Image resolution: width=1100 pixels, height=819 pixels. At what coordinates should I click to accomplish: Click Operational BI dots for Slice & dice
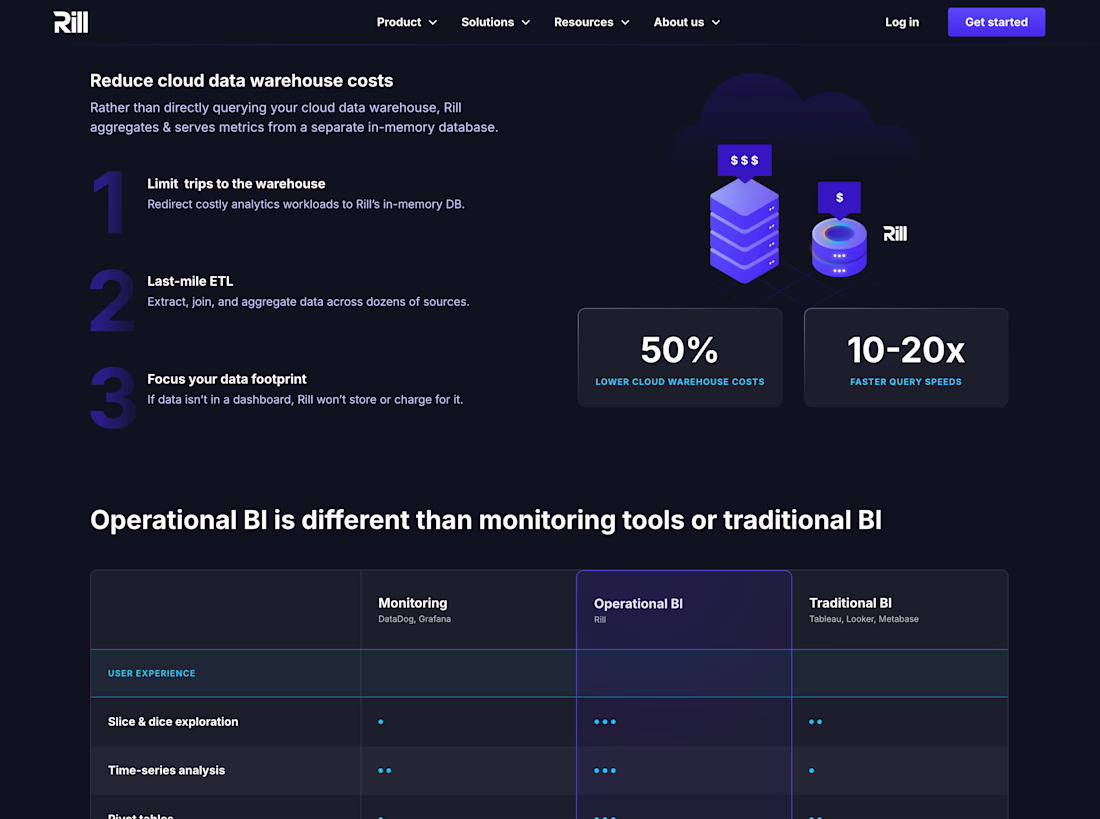pos(605,721)
